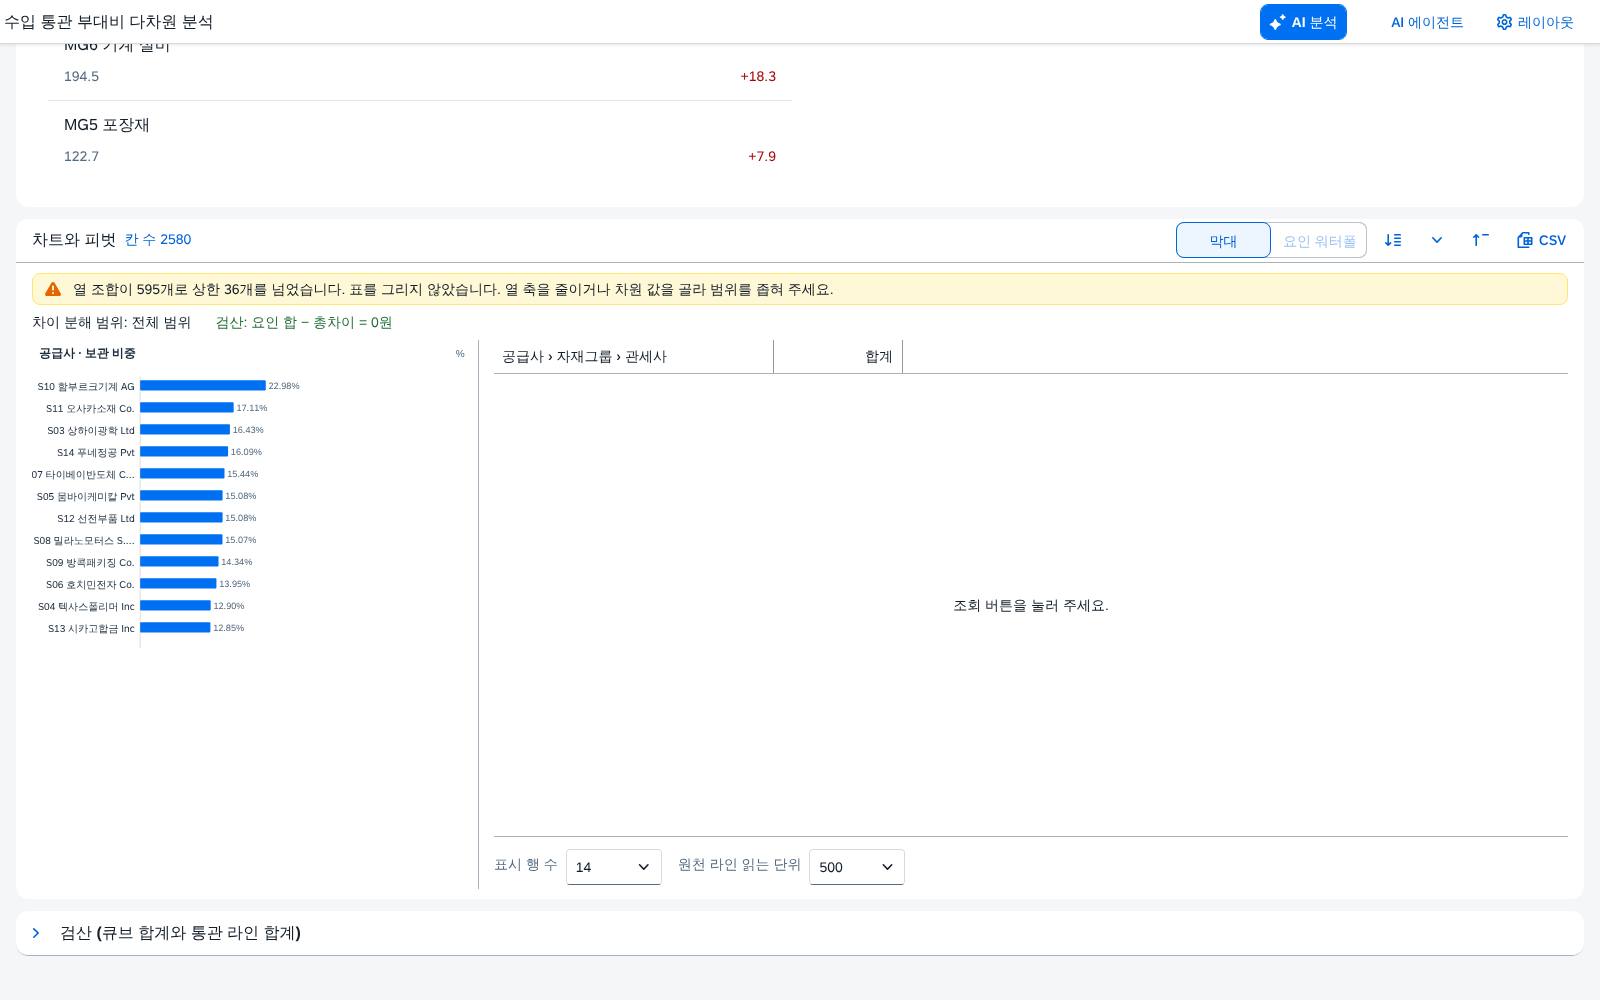This screenshot has height=1000, width=1600.
Task: Click the sort ascending arrow icon
Action: point(1480,240)
